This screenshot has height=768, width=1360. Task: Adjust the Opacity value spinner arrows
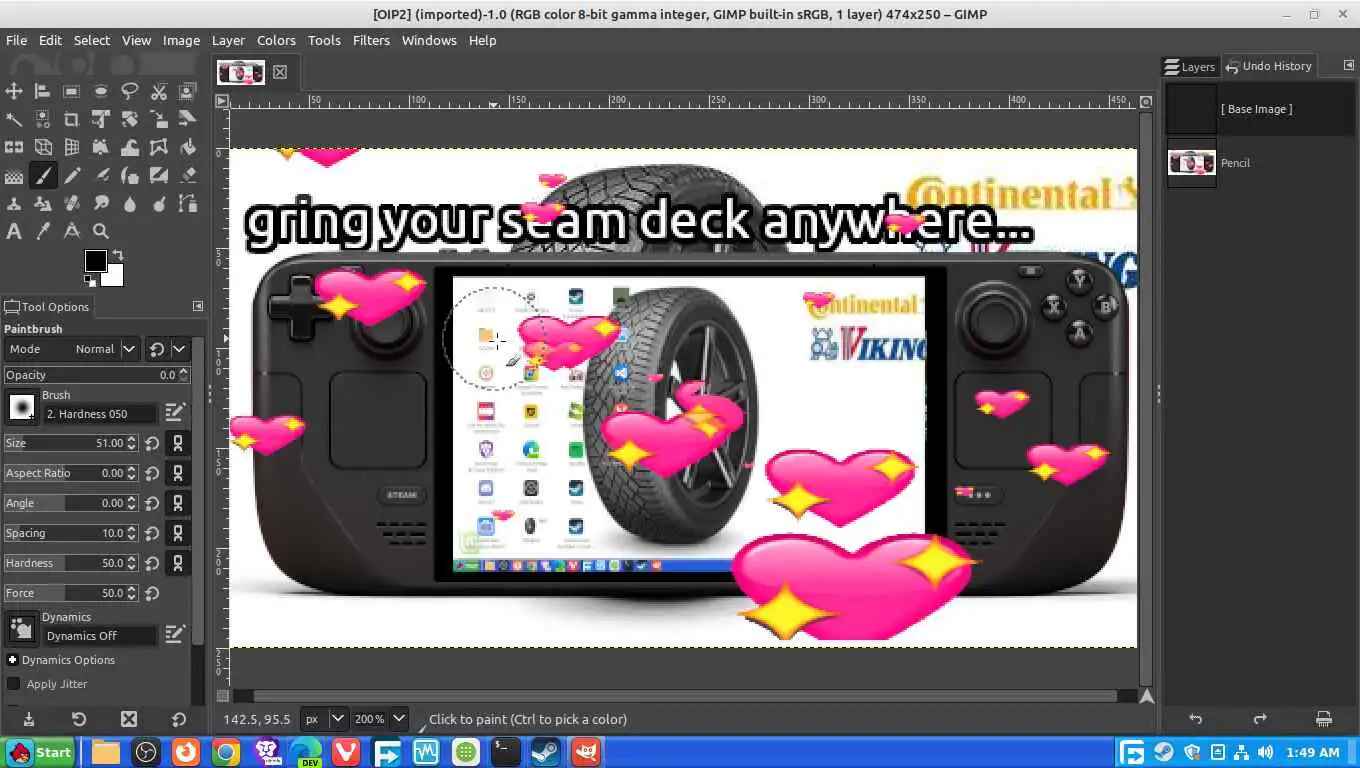[184, 375]
